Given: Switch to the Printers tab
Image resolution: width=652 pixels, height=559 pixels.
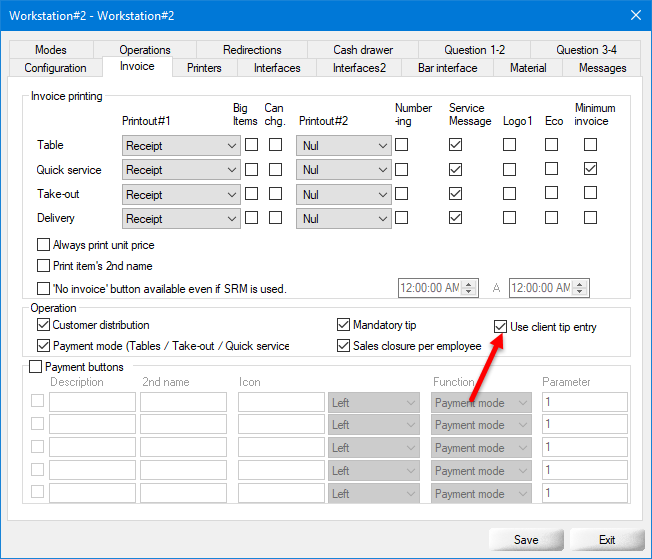Looking at the screenshot, I should pyautogui.click(x=204, y=68).
